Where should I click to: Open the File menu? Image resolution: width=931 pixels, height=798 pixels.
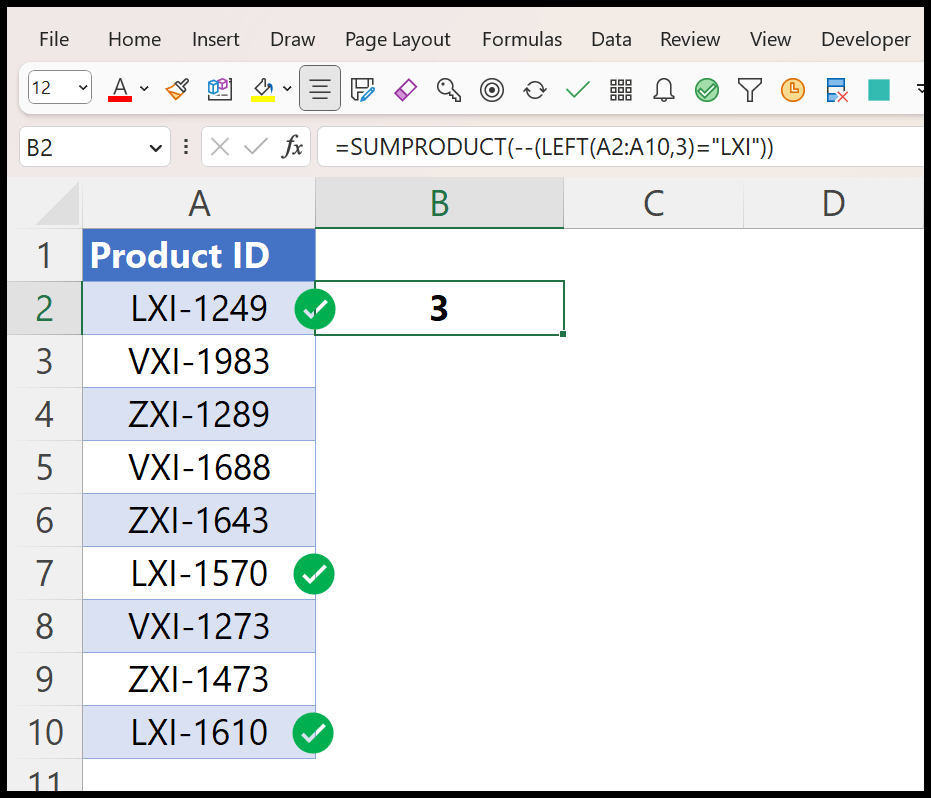click(x=54, y=39)
